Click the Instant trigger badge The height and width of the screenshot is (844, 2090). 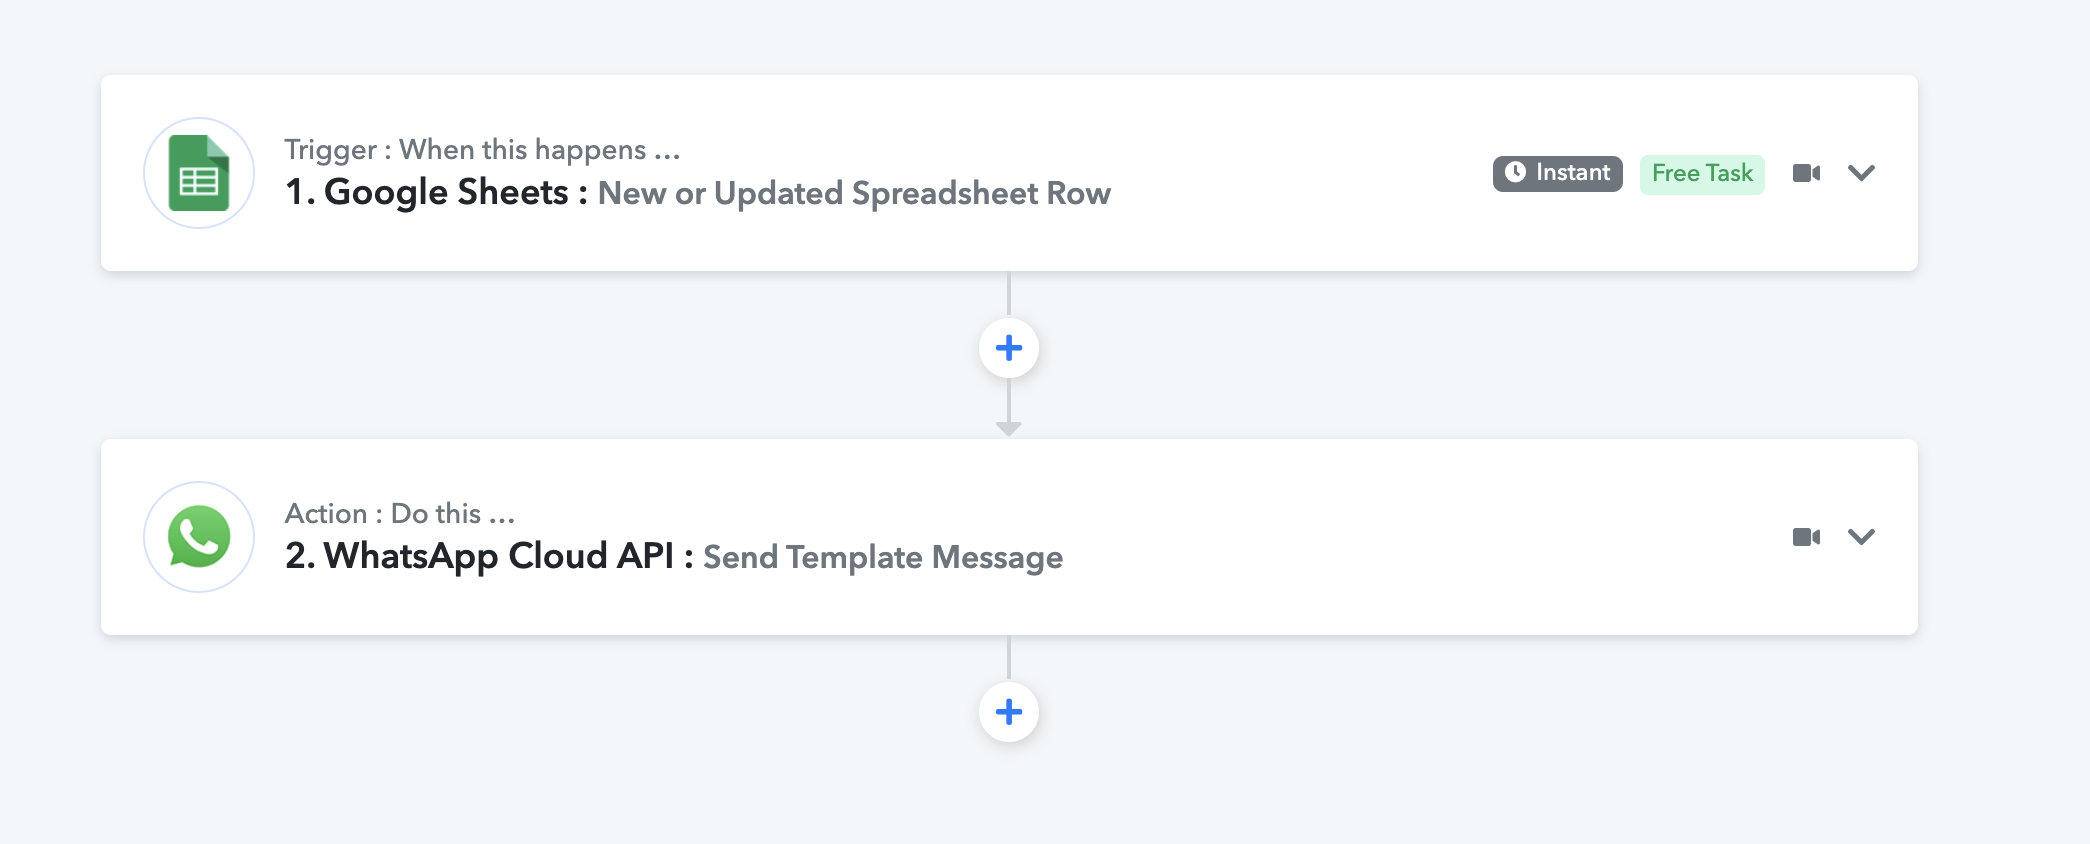[x=1558, y=173]
